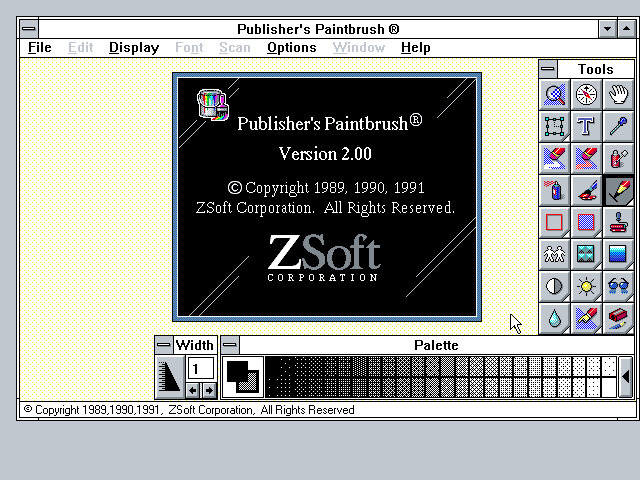Select the white-based Eraser tool
Viewport: 640px width, 480px height.
coord(554,158)
